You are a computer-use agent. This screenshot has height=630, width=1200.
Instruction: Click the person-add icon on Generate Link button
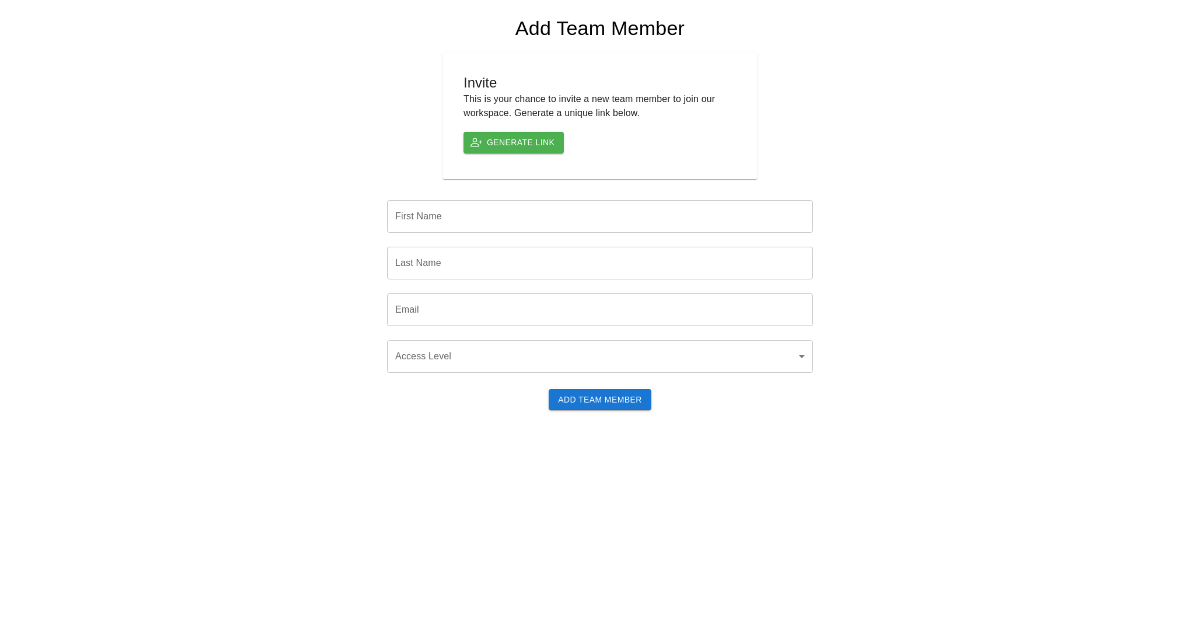[x=477, y=142]
